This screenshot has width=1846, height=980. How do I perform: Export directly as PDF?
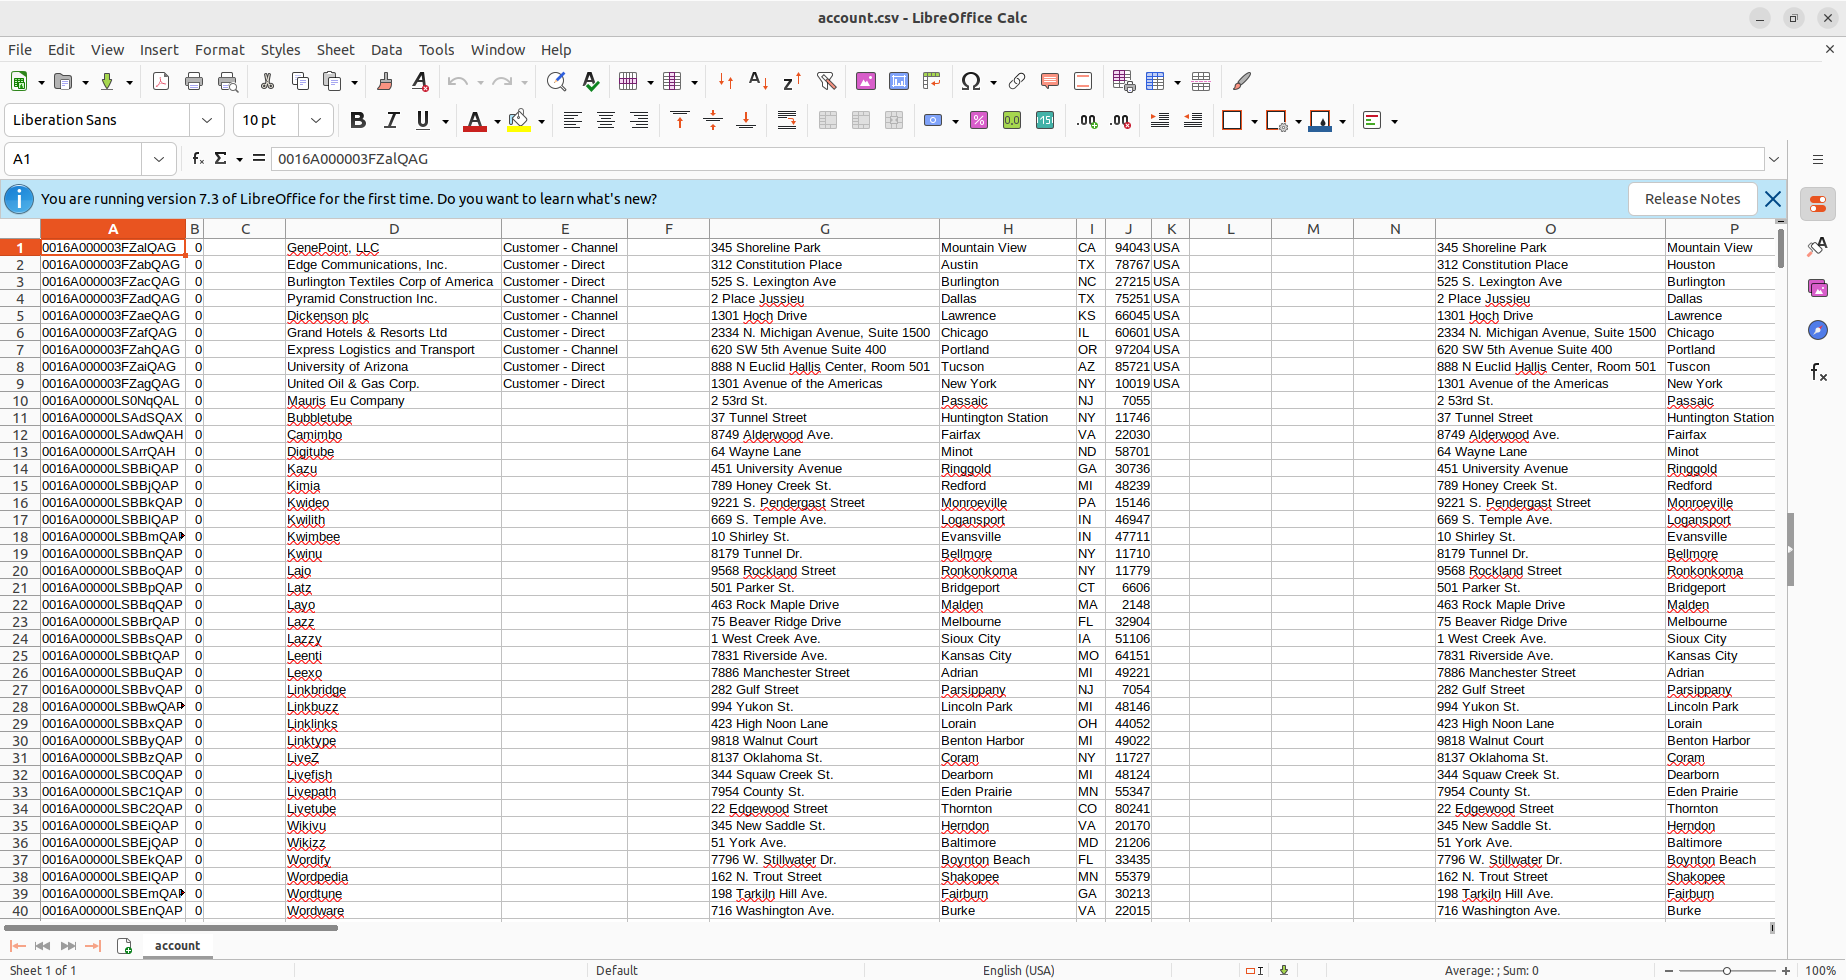pyautogui.click(x=161, y=82)
